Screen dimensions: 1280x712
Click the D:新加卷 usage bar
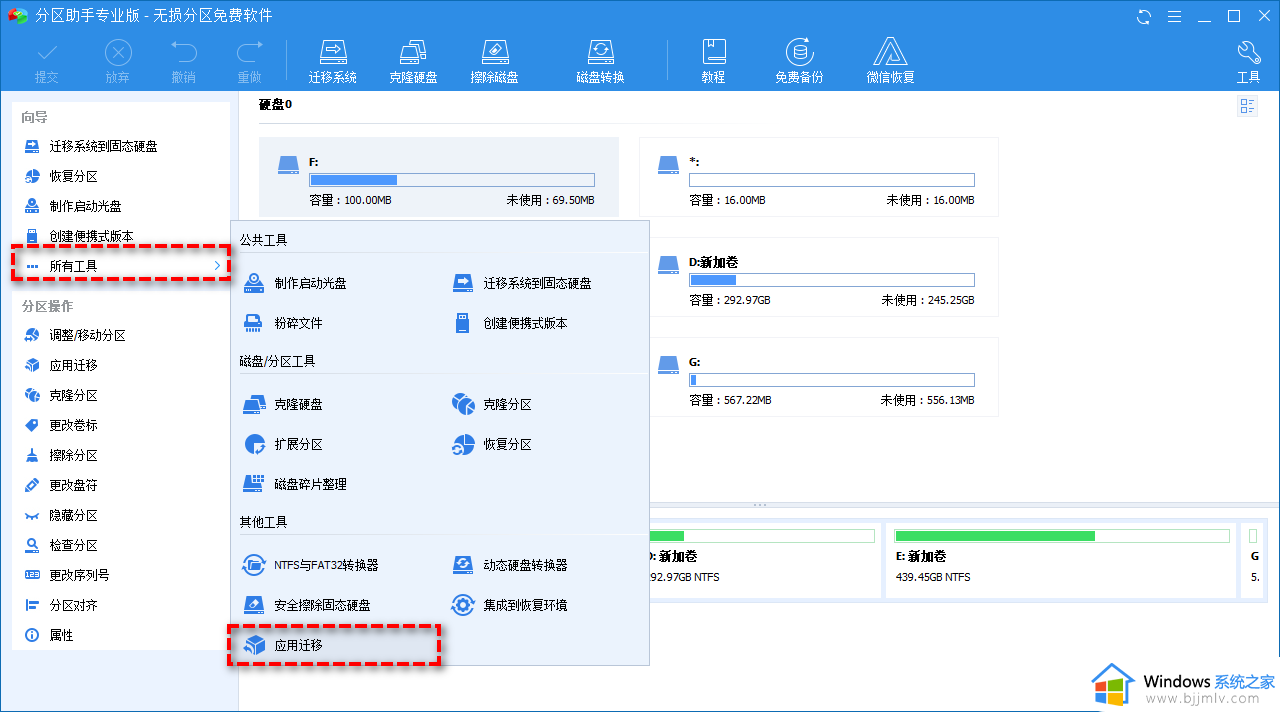832,280
